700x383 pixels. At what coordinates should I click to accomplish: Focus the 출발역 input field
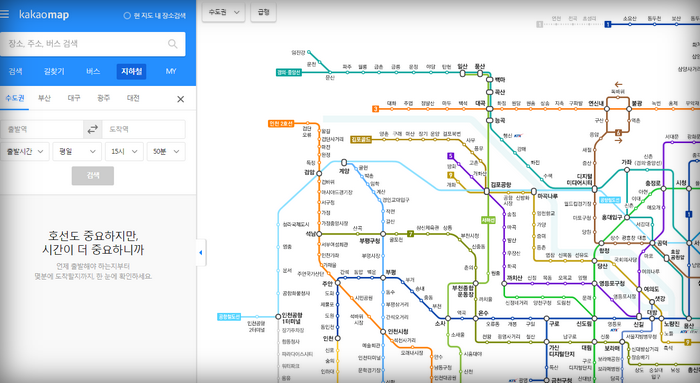42,129
